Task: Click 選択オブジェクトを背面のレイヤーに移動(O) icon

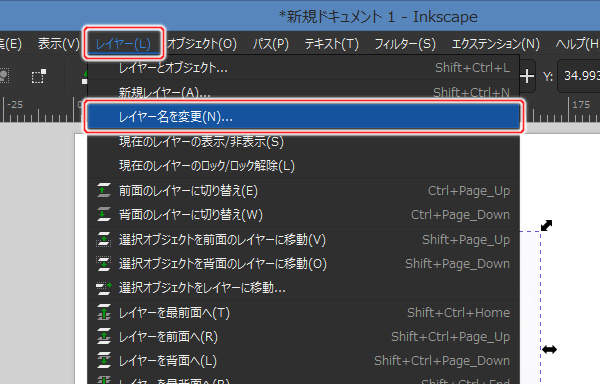Action: point(104,264)
